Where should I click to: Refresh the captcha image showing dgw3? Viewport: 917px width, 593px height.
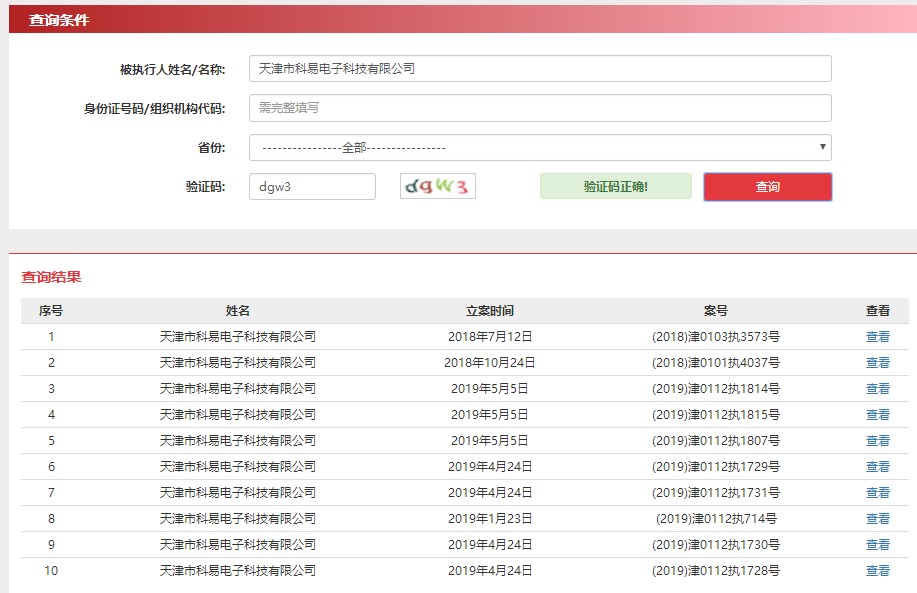(x=438, y=185)
